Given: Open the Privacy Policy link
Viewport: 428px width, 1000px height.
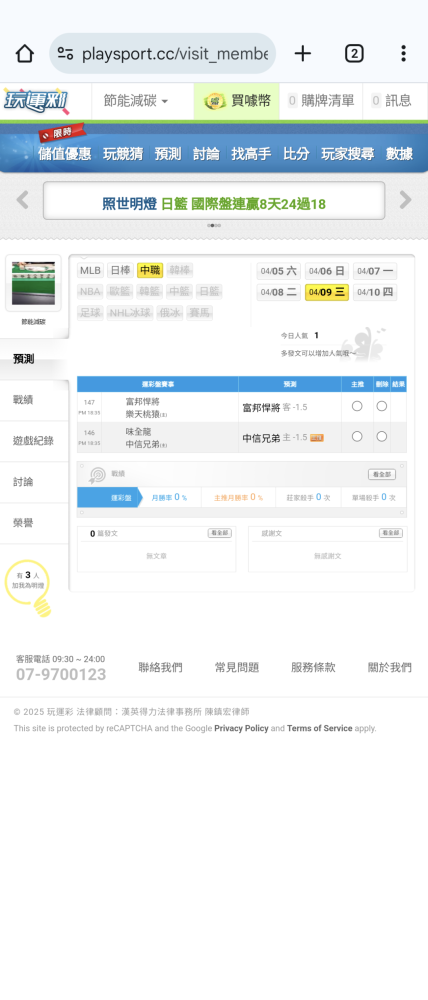Looking at the screenshot, I should click(241, 728).
